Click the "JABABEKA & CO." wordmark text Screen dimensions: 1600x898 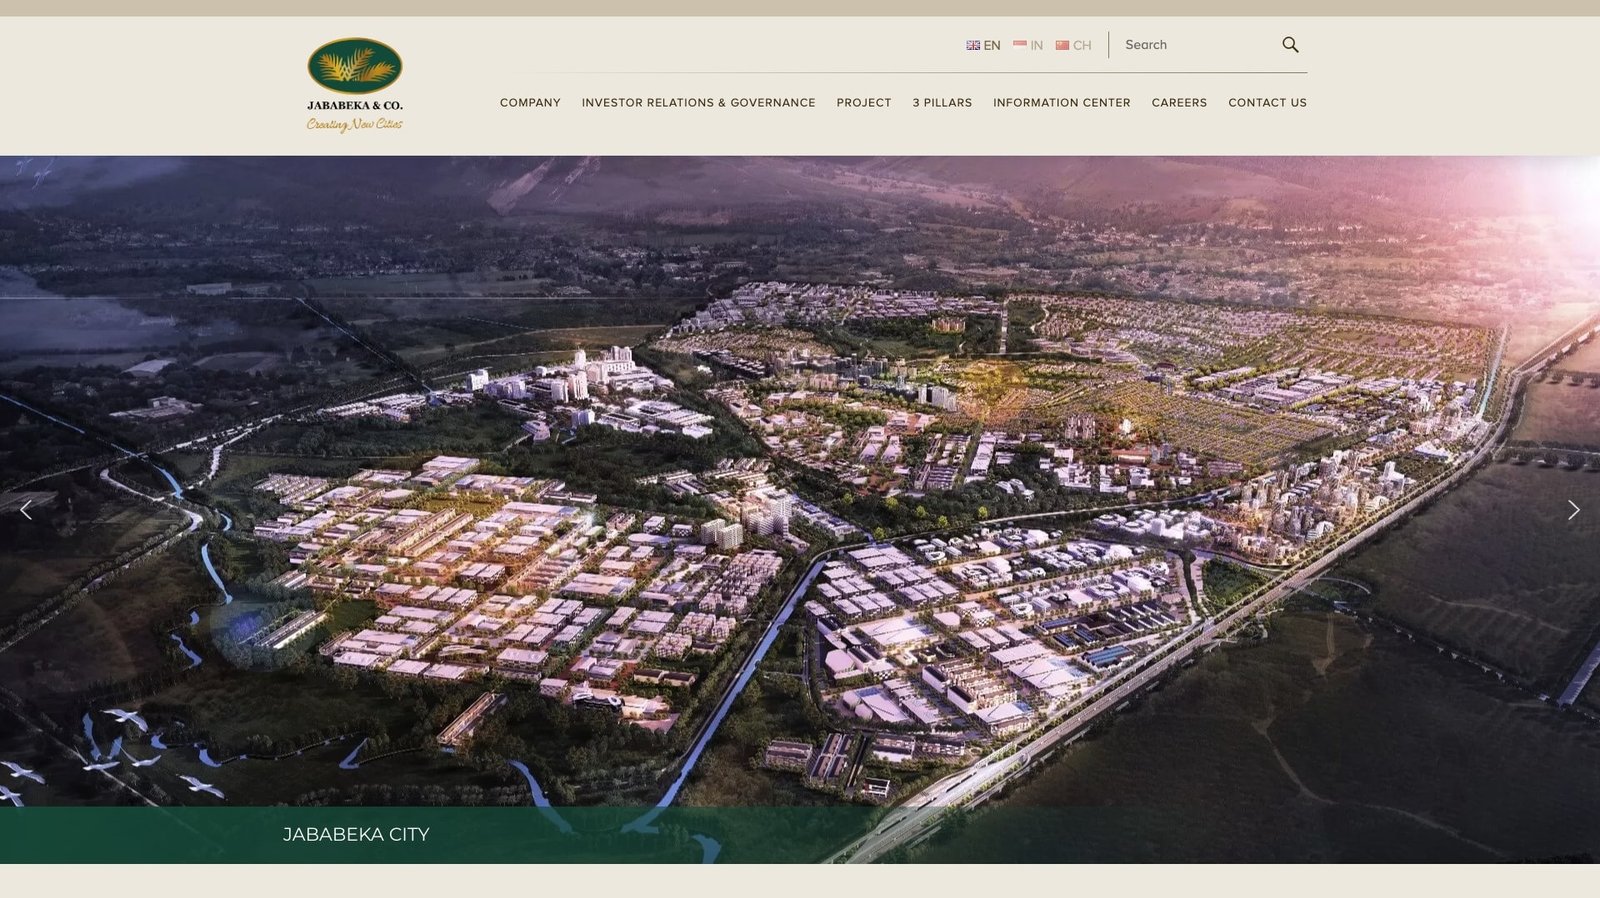tap(354, 105)
